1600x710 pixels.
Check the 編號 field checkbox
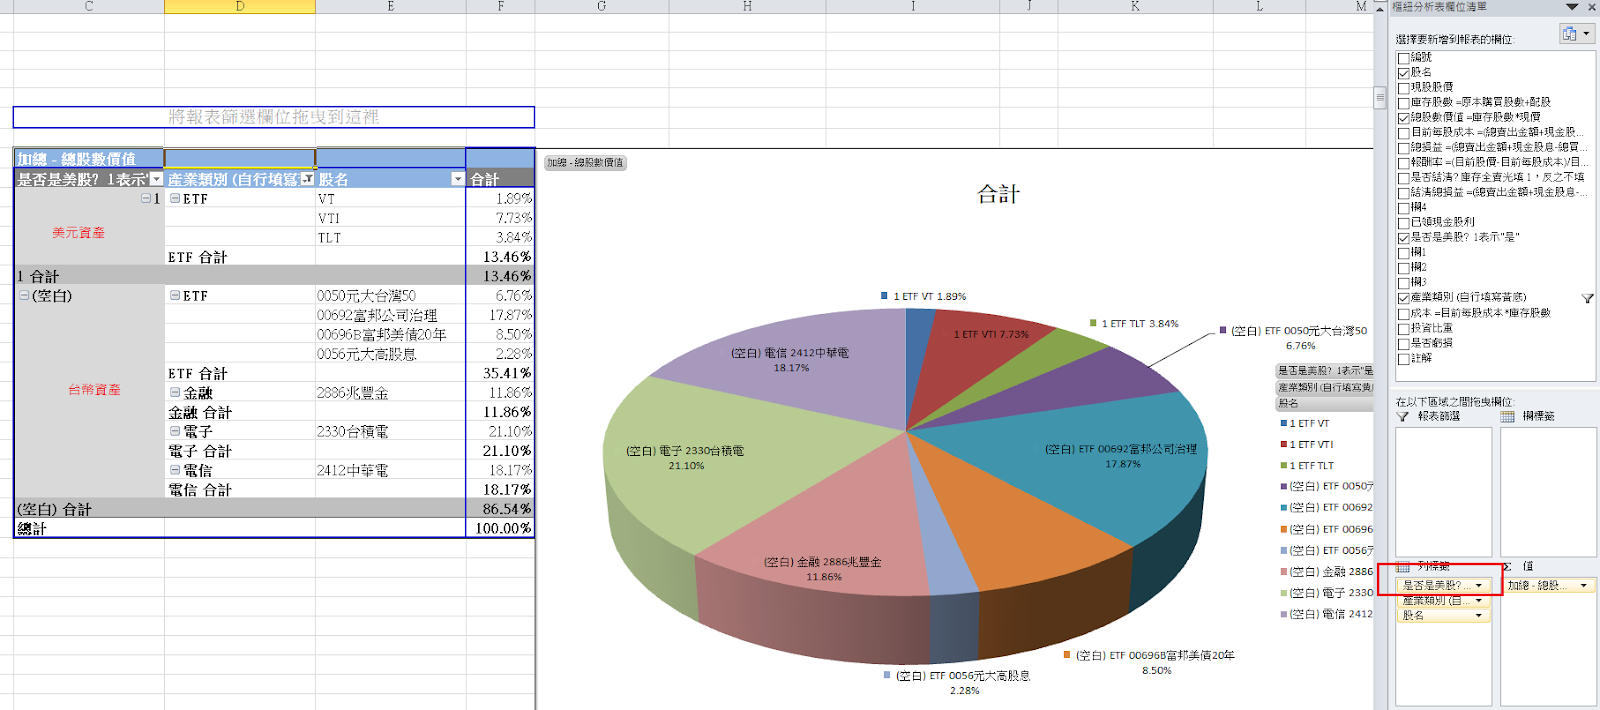point(1403,58)
